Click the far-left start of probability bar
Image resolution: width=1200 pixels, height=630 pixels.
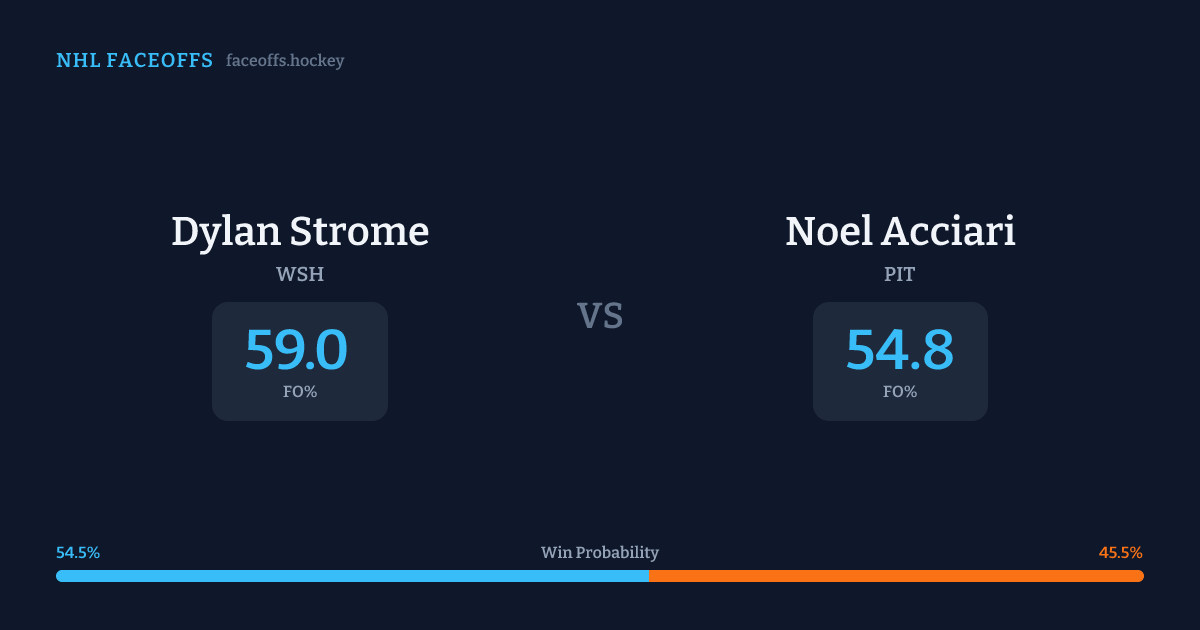(x=60, y=576)
